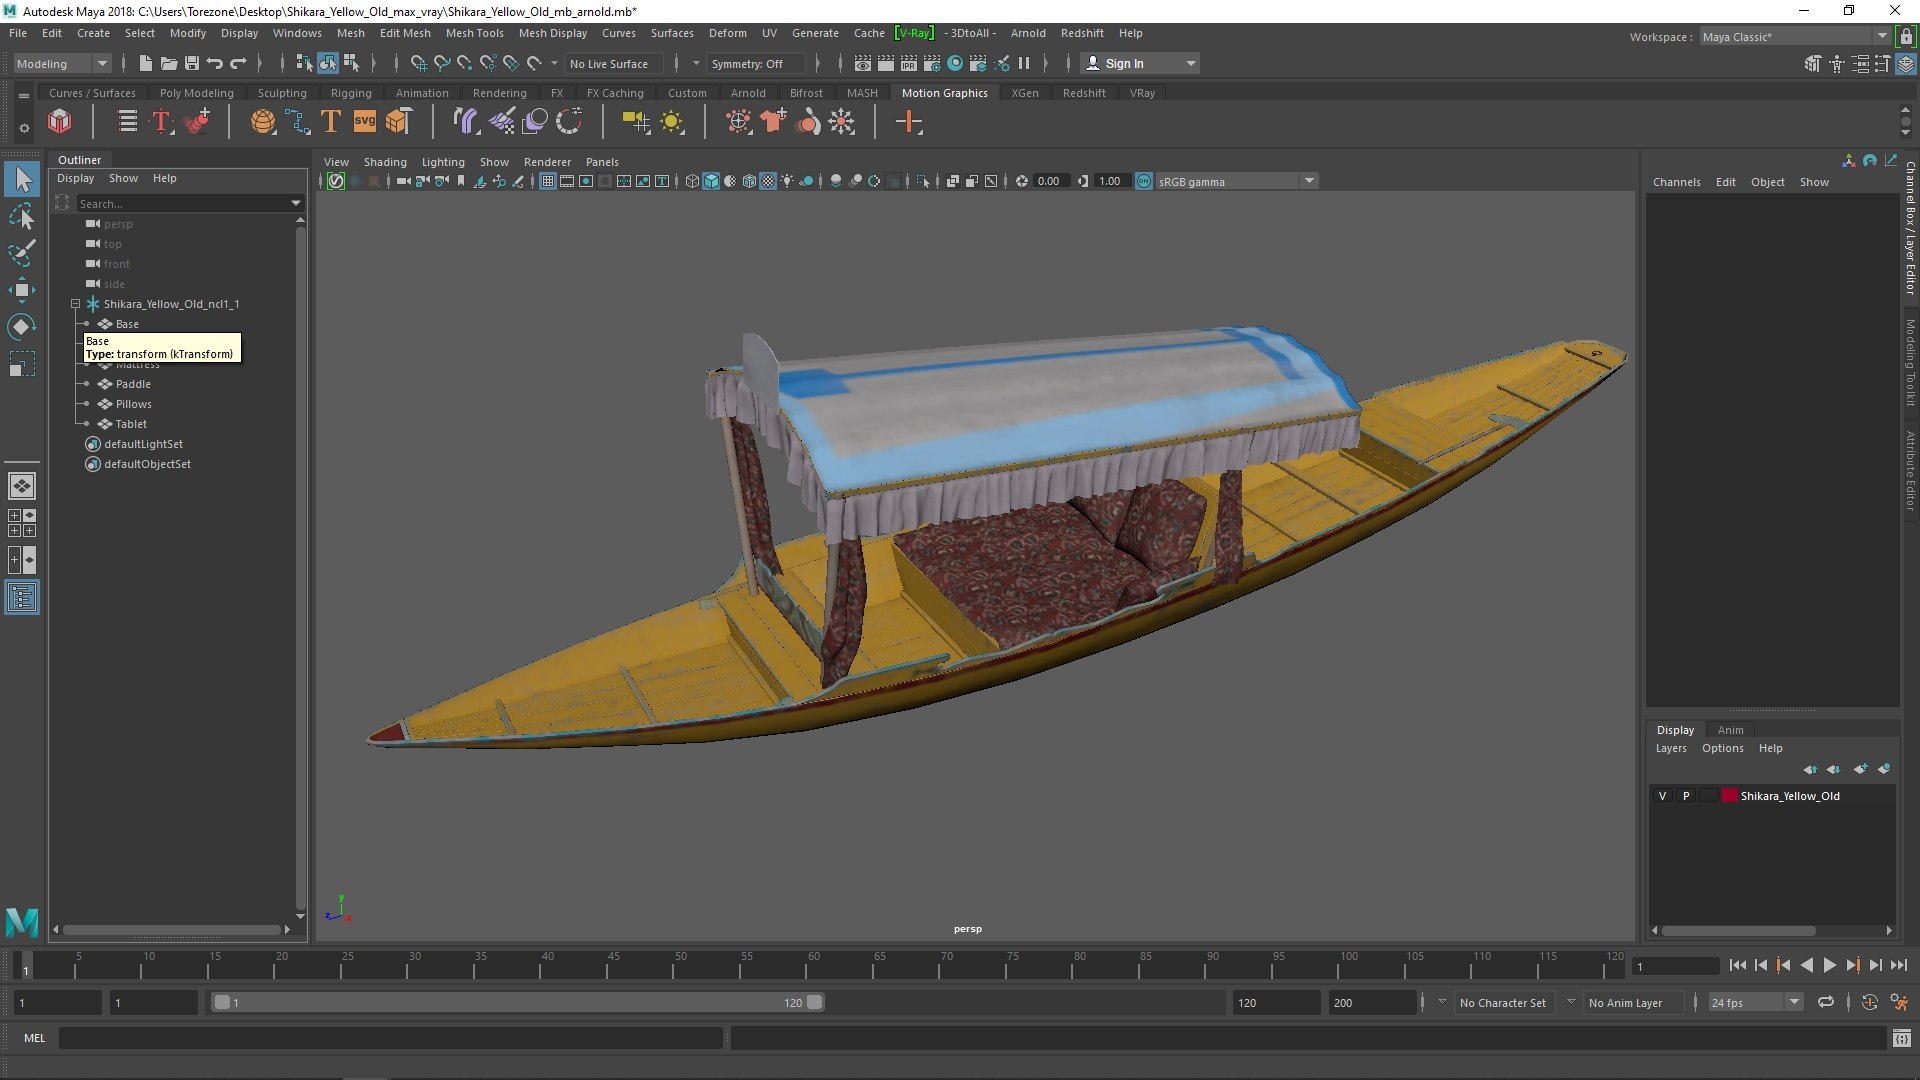The height and width of the screenshot is (1080, 1920).
Task: Open the Modeling menu set dropdown
Action: tap(62, 63)
